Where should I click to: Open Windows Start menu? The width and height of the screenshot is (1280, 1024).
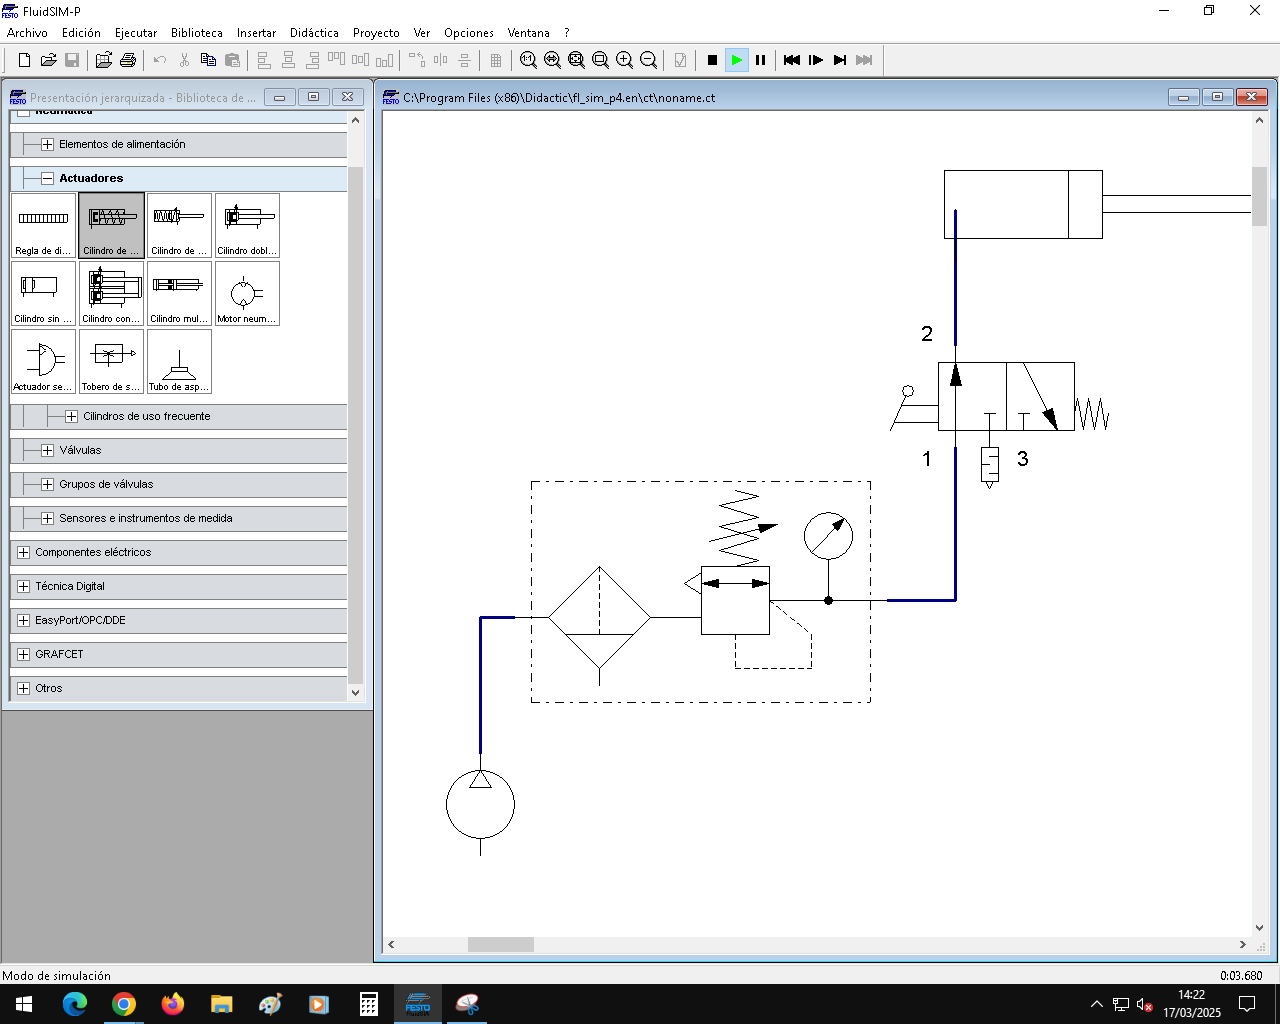click(24, 1004)
